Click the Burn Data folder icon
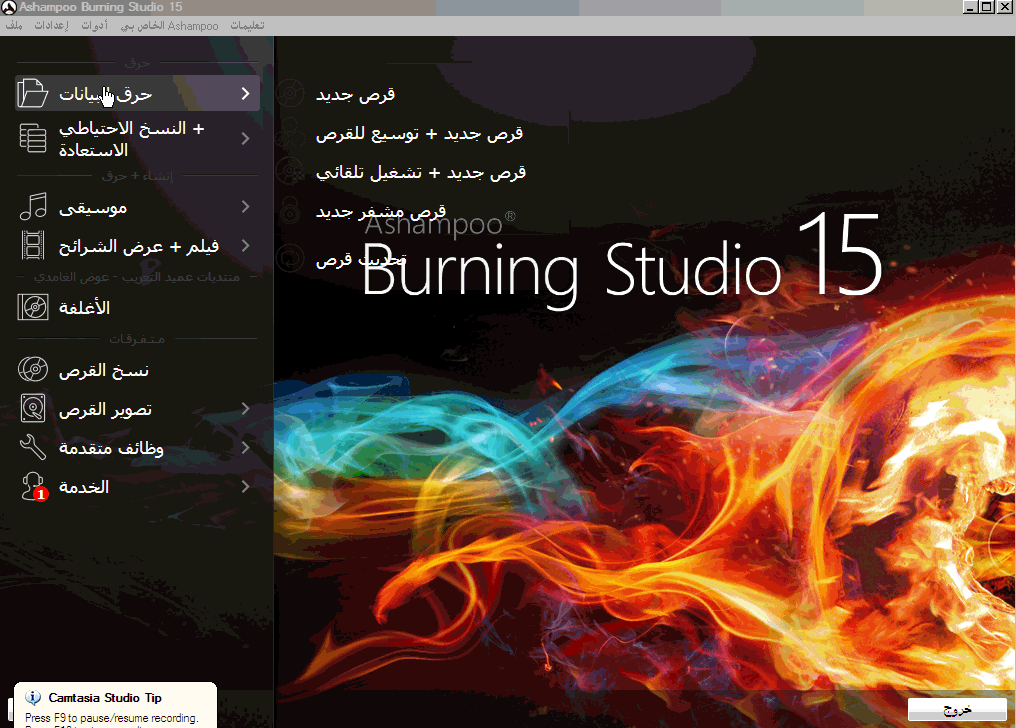This screenshot has width=1016, height=728. click(33, 94)
